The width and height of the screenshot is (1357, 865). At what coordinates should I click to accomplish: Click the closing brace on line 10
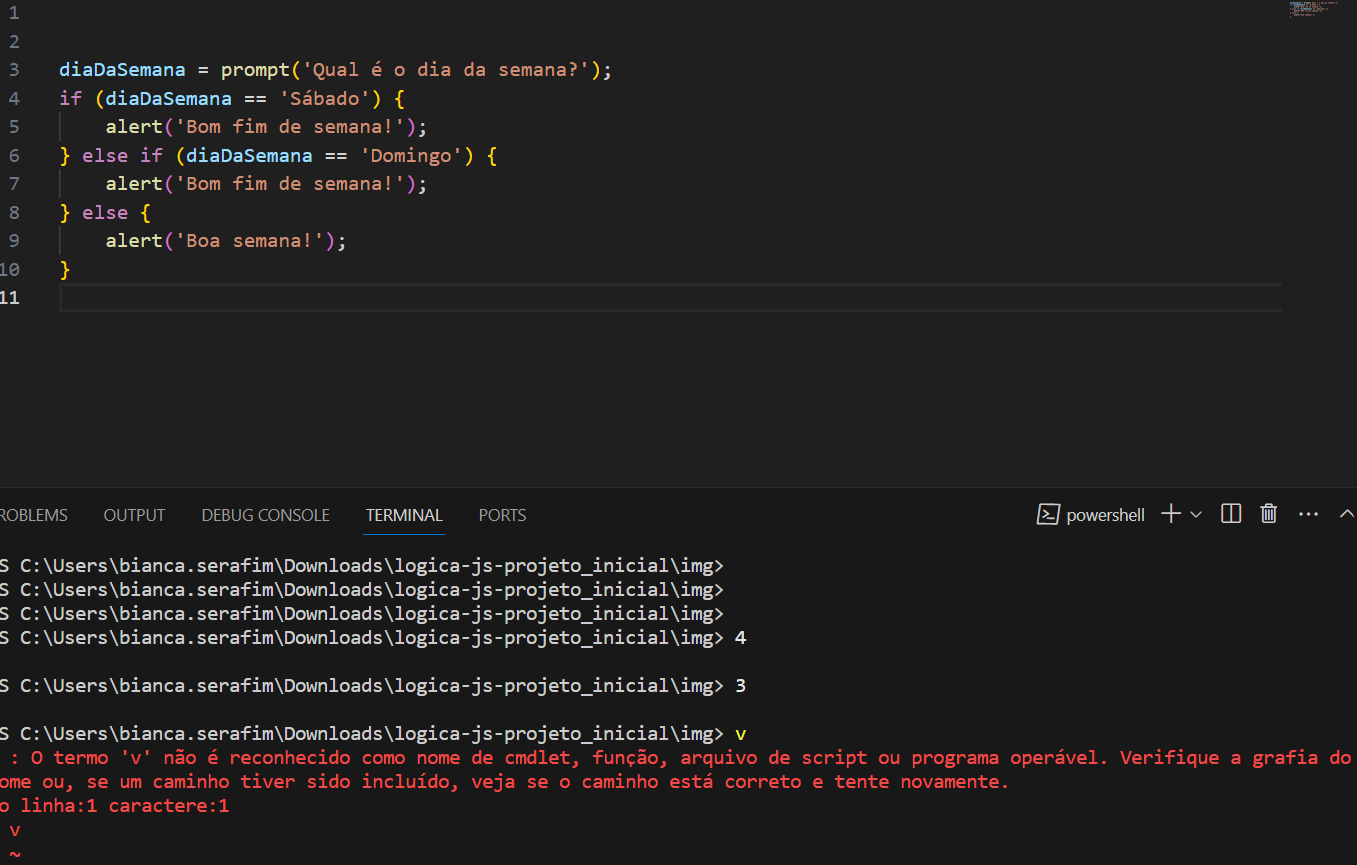pos(65,270)
